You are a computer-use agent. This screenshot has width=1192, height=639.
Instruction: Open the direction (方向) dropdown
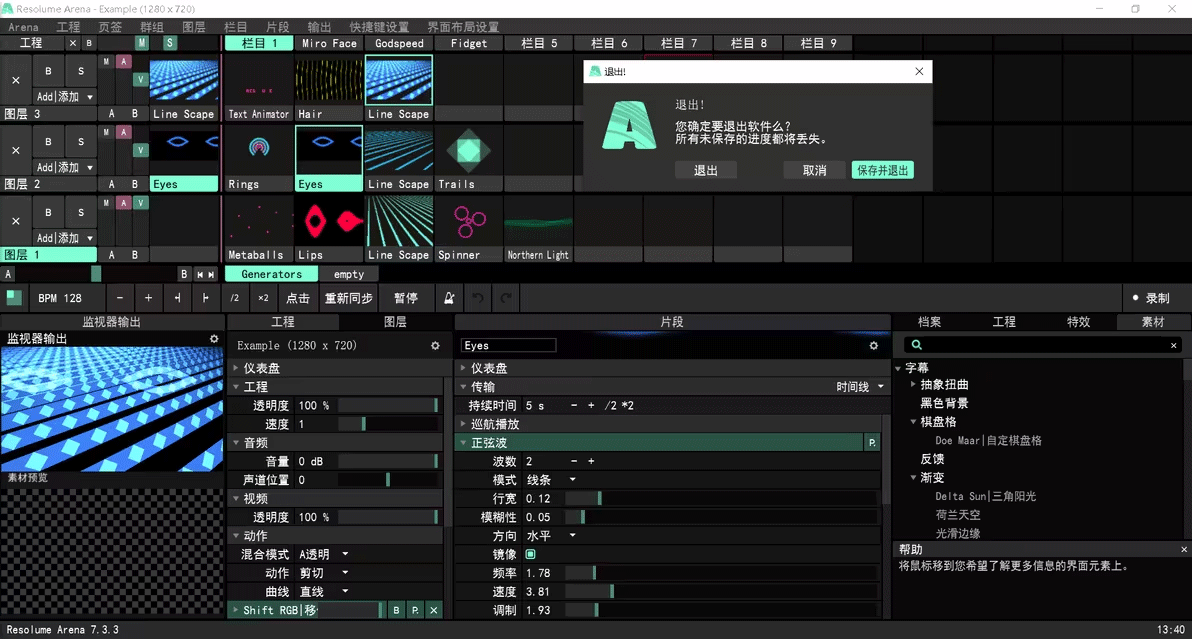[x=551, y=536]
